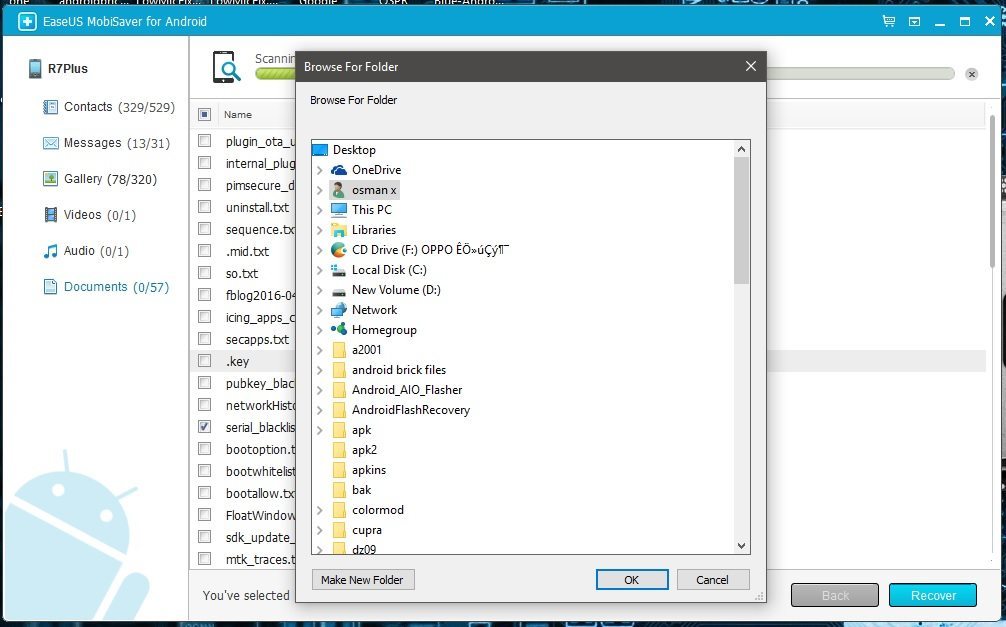Expand the Local Disk (C:) node
Viewport: 1006px width, 627px height.
(319, 270)
